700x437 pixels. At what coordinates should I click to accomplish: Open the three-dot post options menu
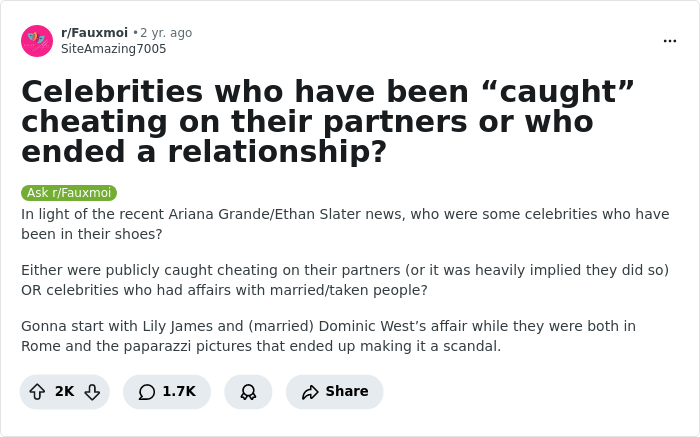point(670,41)
